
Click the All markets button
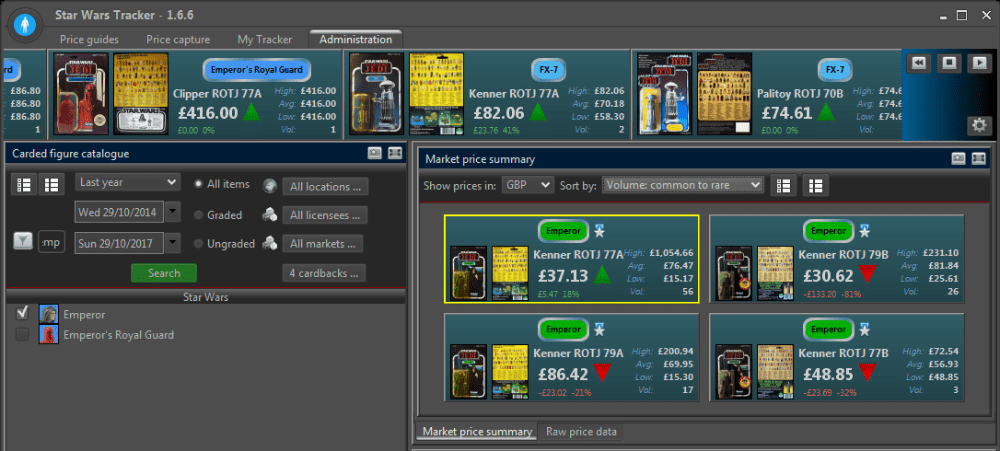point(323,244)
